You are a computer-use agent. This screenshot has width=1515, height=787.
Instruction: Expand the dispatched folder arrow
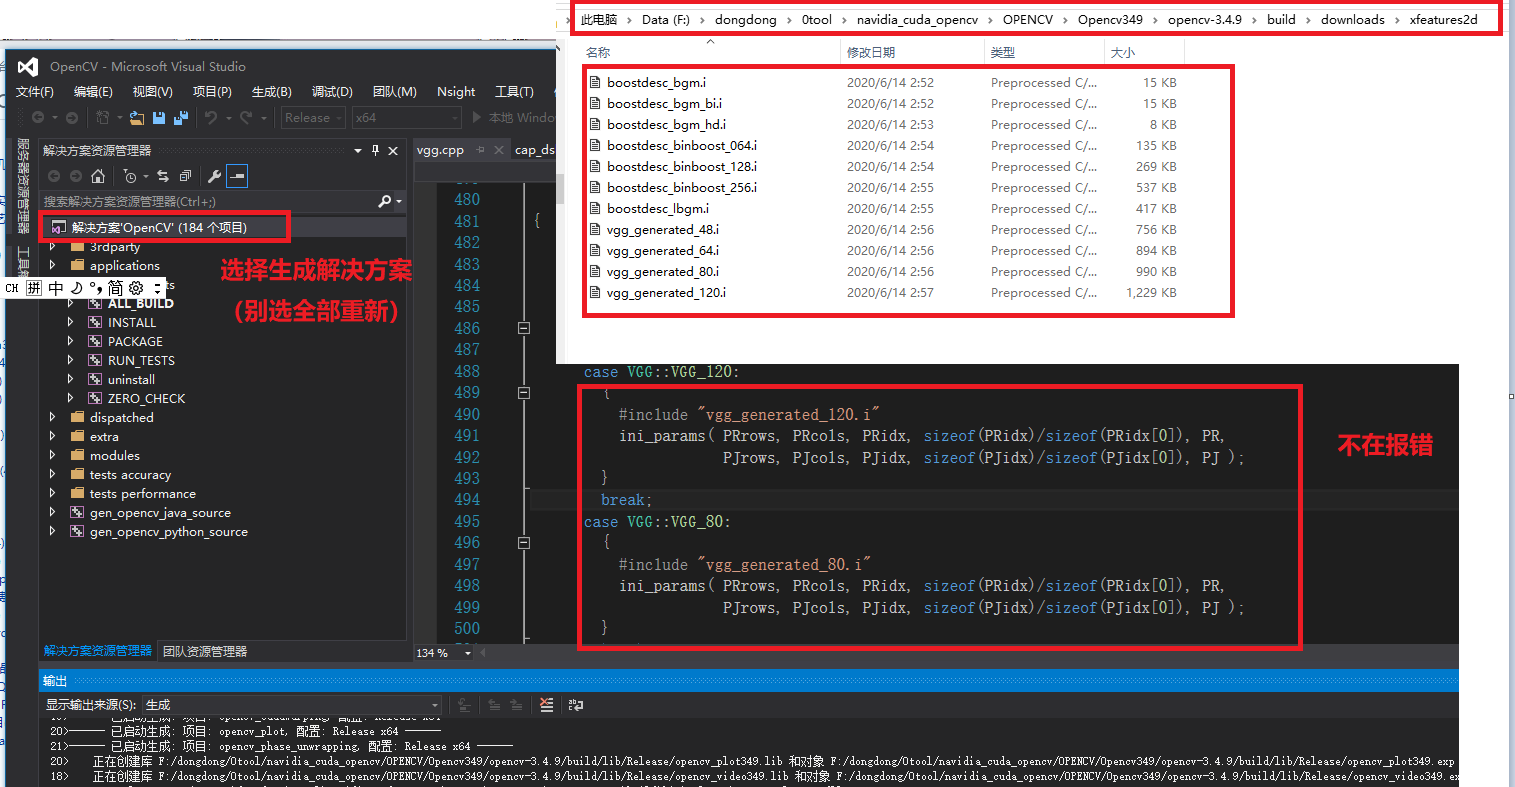pos(53,417)
